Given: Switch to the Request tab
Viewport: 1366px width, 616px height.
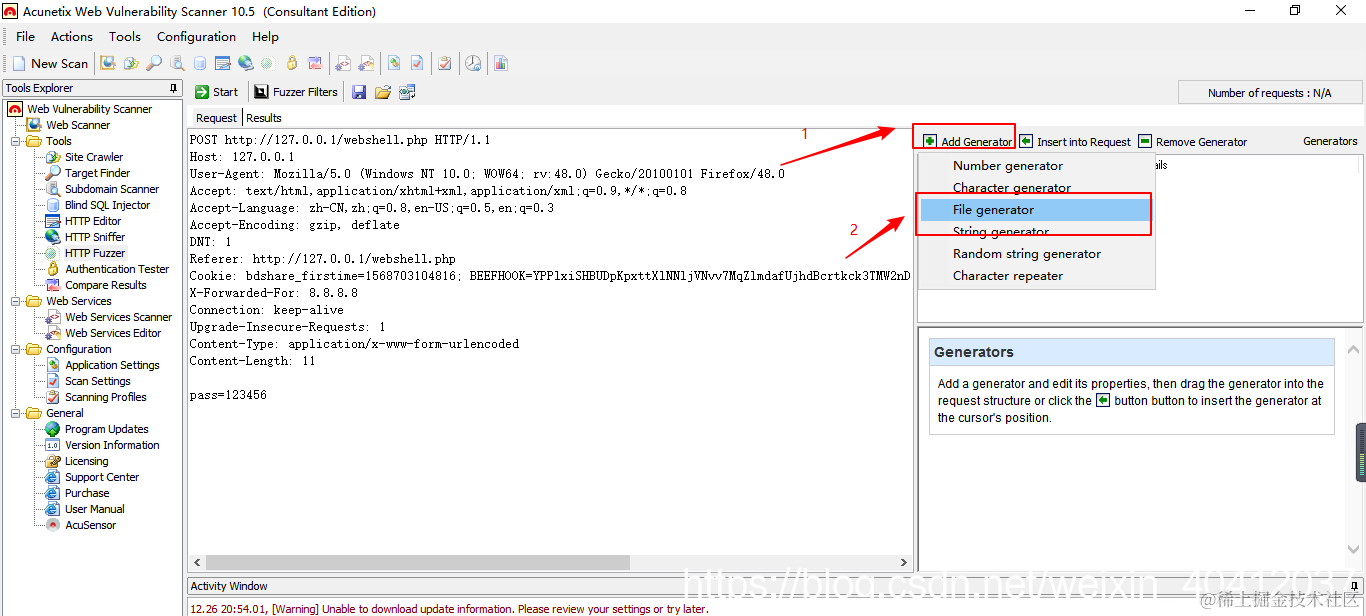Looking at the screenshot, I should click(x=216, y=118).
